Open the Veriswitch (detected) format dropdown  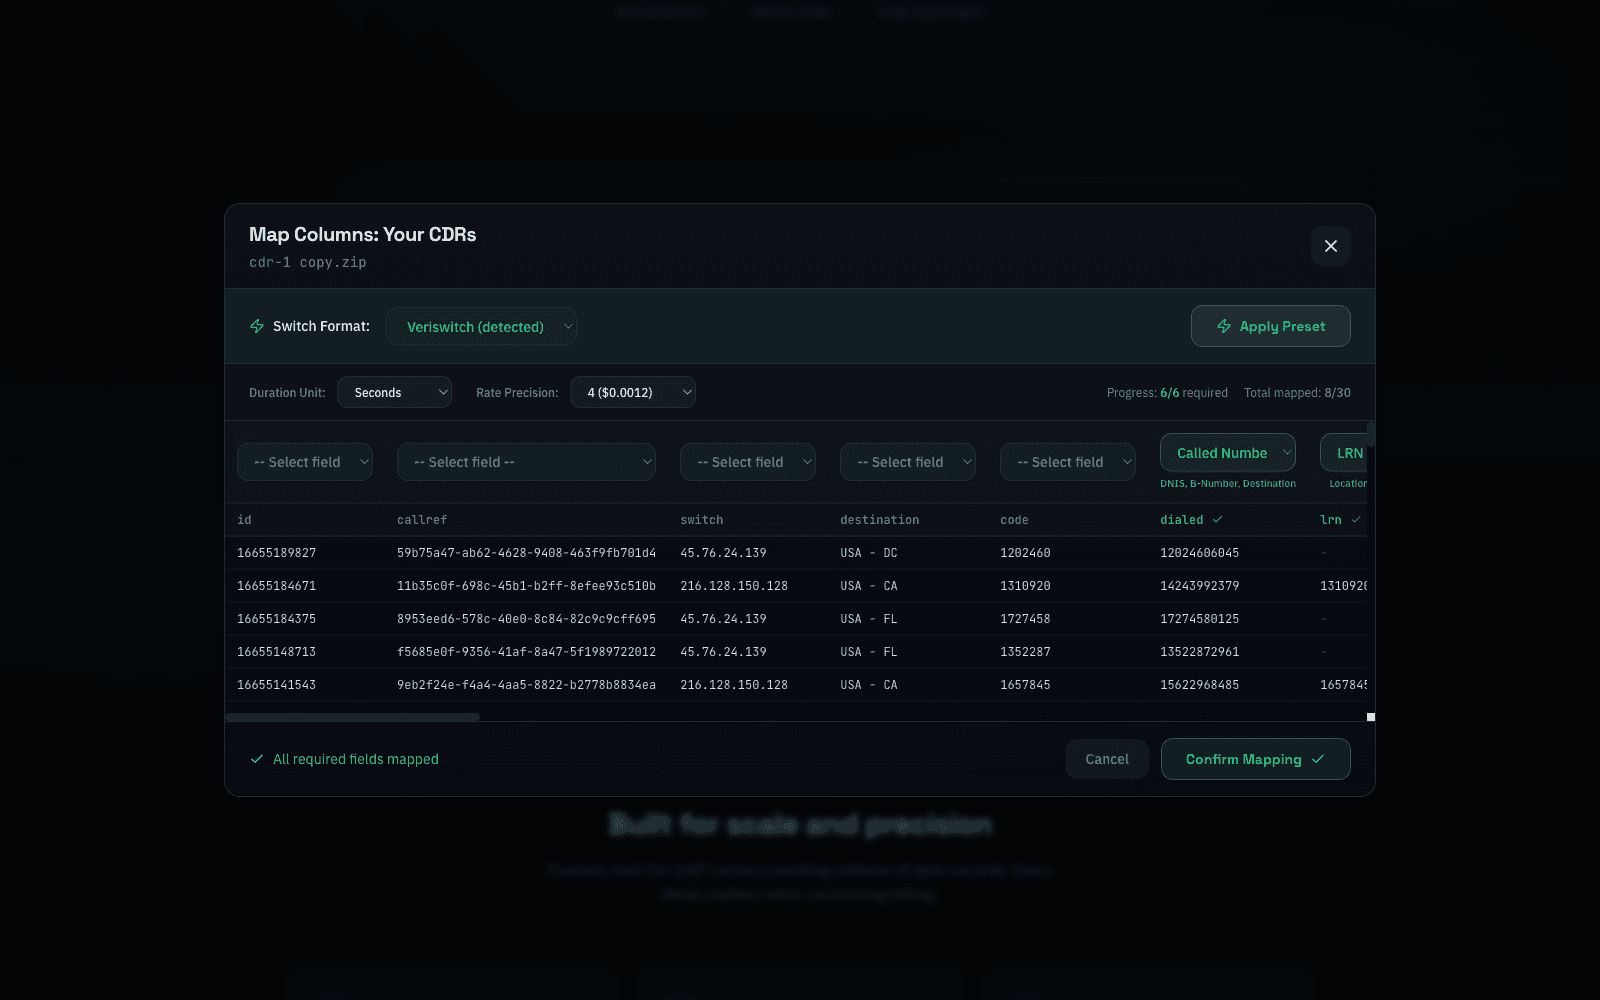coord(481,327)
